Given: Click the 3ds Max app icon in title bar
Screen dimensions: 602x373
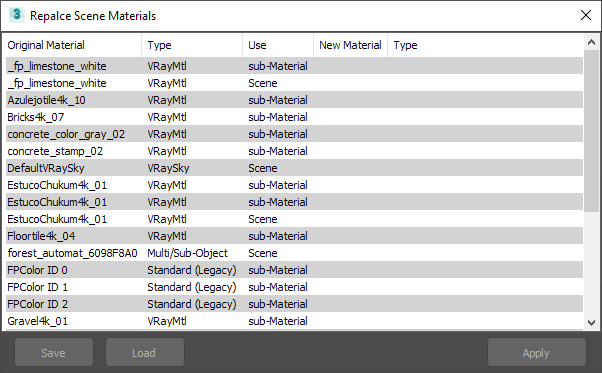Looking at the screenshot, I should click(x=17, y=15).
